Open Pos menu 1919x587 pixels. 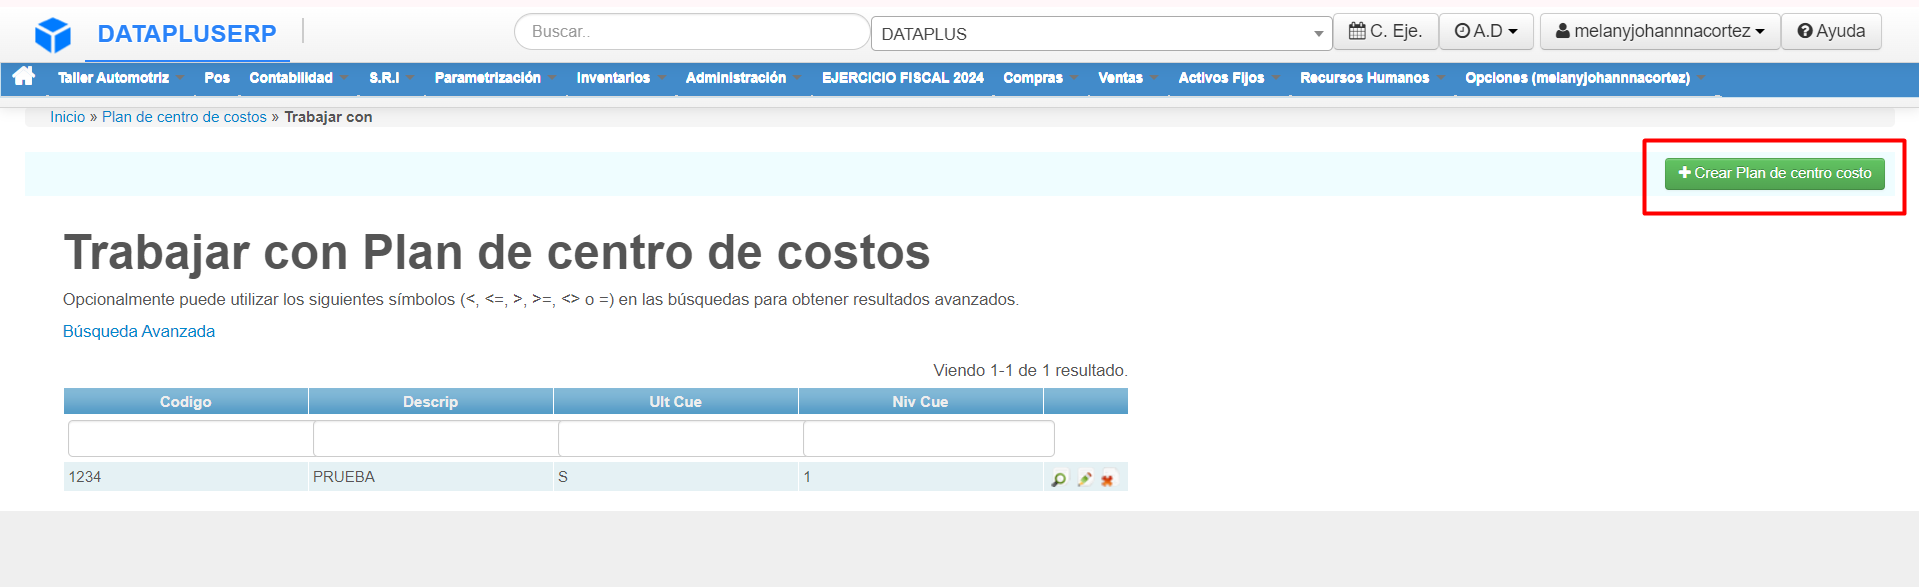217,78
